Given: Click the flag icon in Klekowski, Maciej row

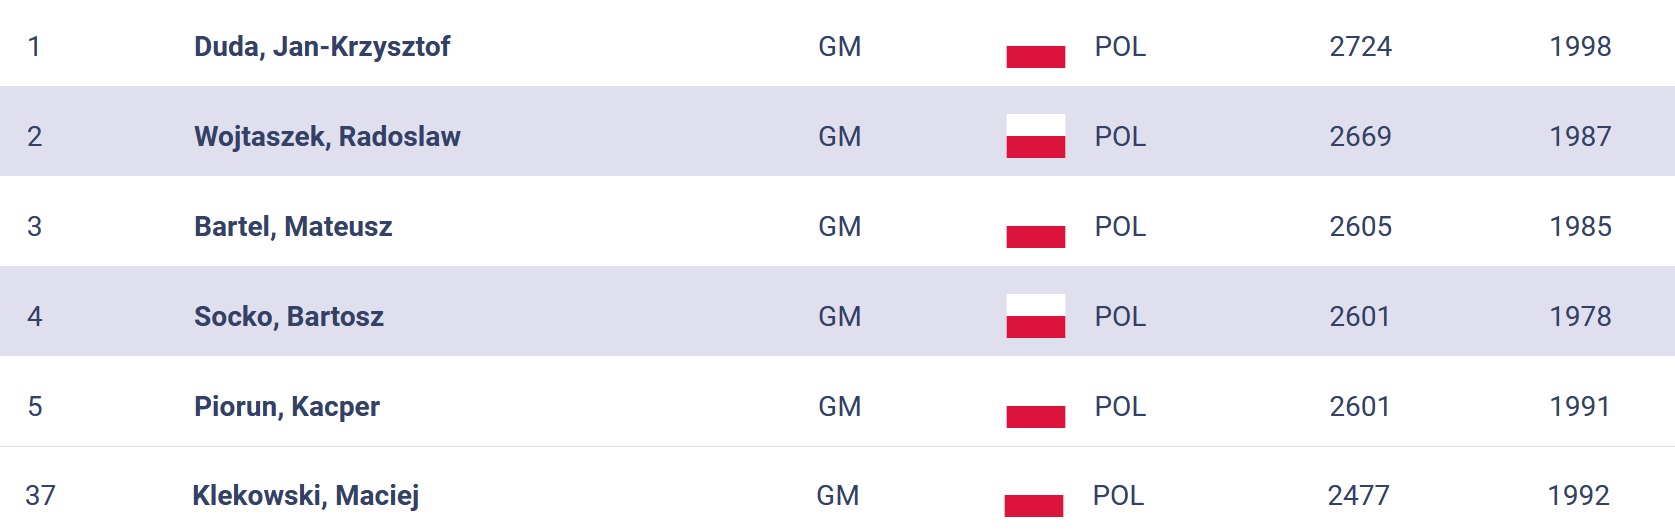Looking at the screenshot, I should pyautogui.click(x=1033, y=495).
